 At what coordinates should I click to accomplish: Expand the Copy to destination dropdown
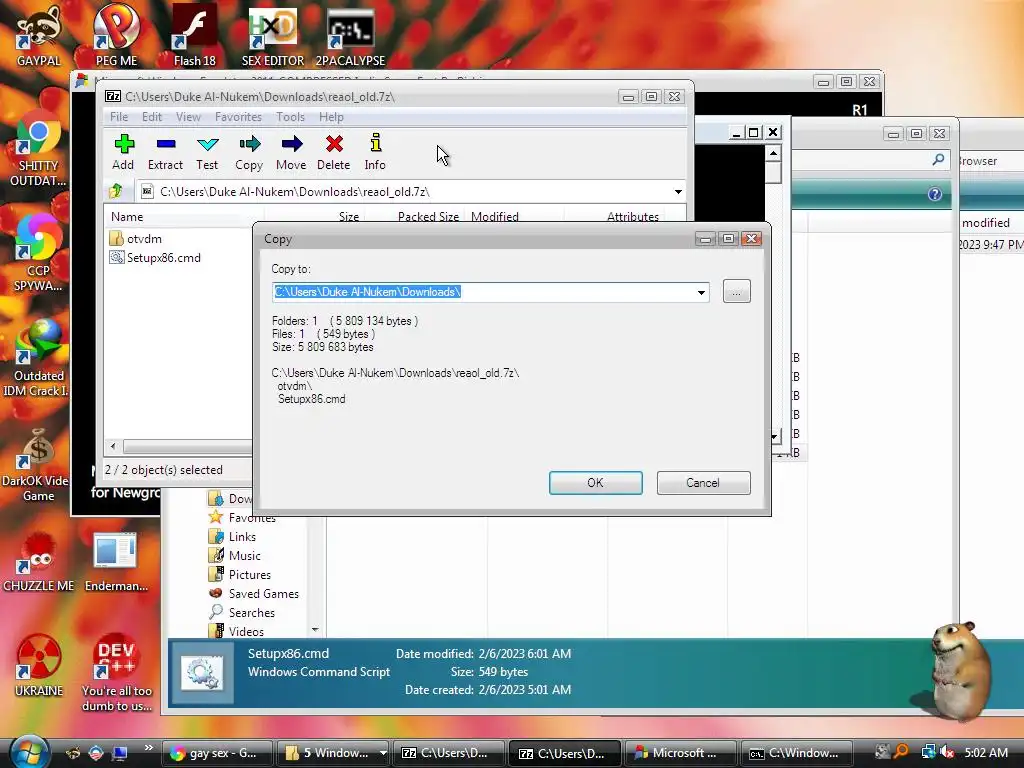[x=701, y=293]
